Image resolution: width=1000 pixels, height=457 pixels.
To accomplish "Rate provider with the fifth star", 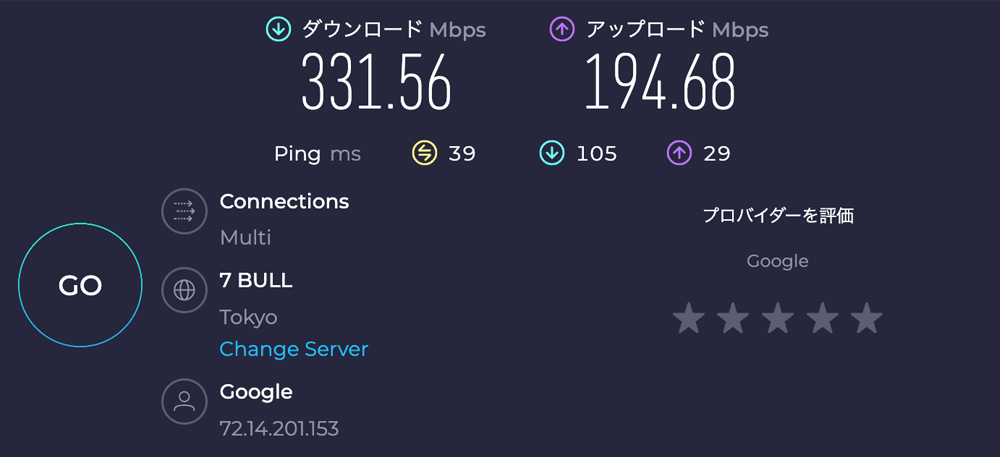I will (x=867, y=319).
